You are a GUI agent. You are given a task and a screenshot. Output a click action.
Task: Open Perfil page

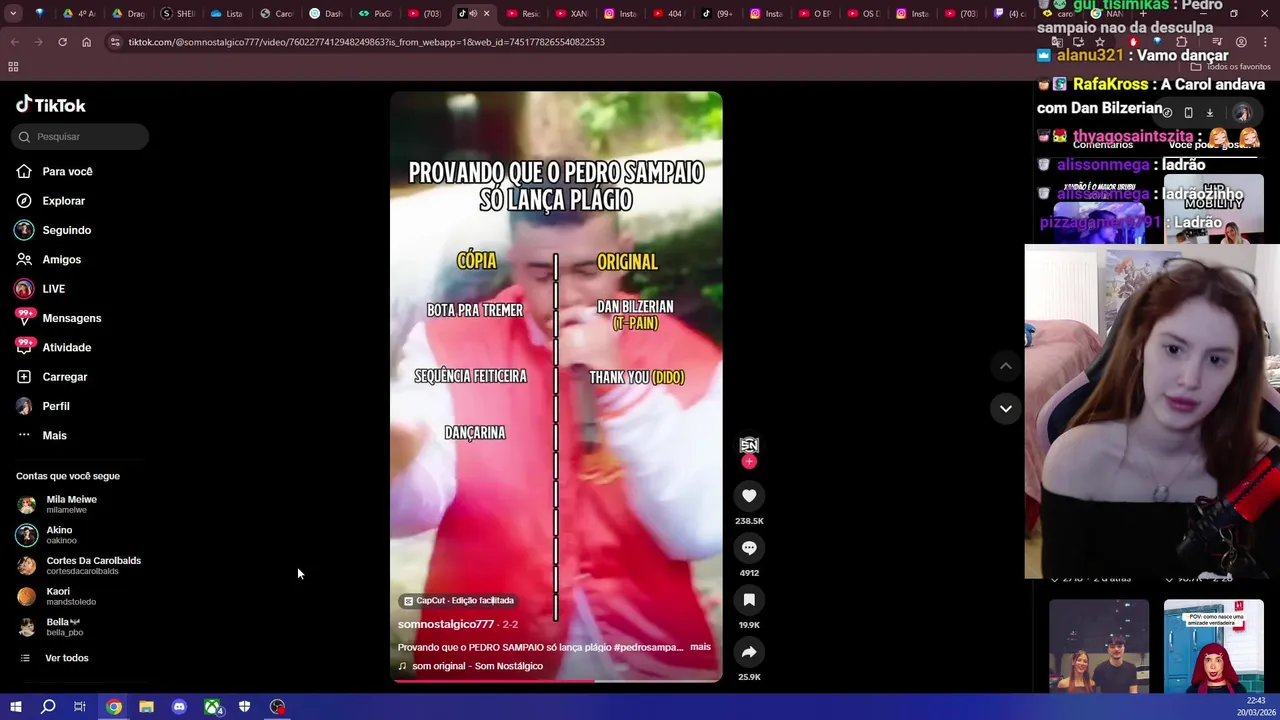click(x=42, y=406)
